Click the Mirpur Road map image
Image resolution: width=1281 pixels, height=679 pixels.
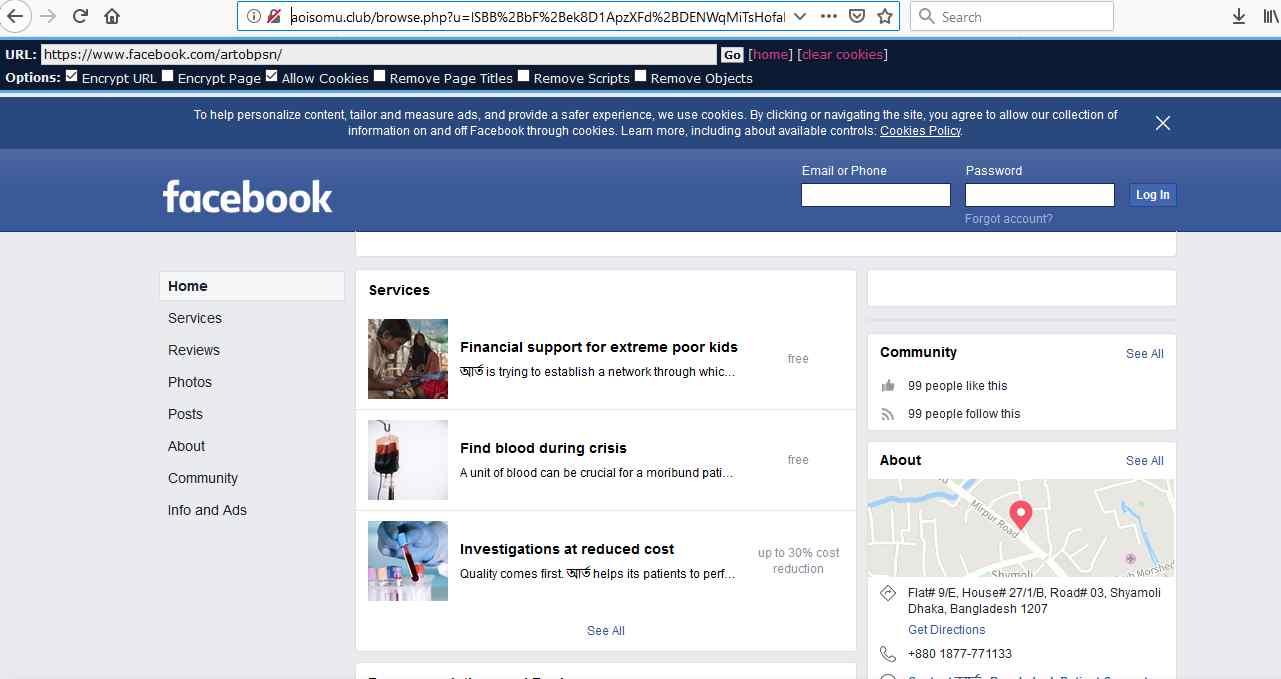[1021, 528]
